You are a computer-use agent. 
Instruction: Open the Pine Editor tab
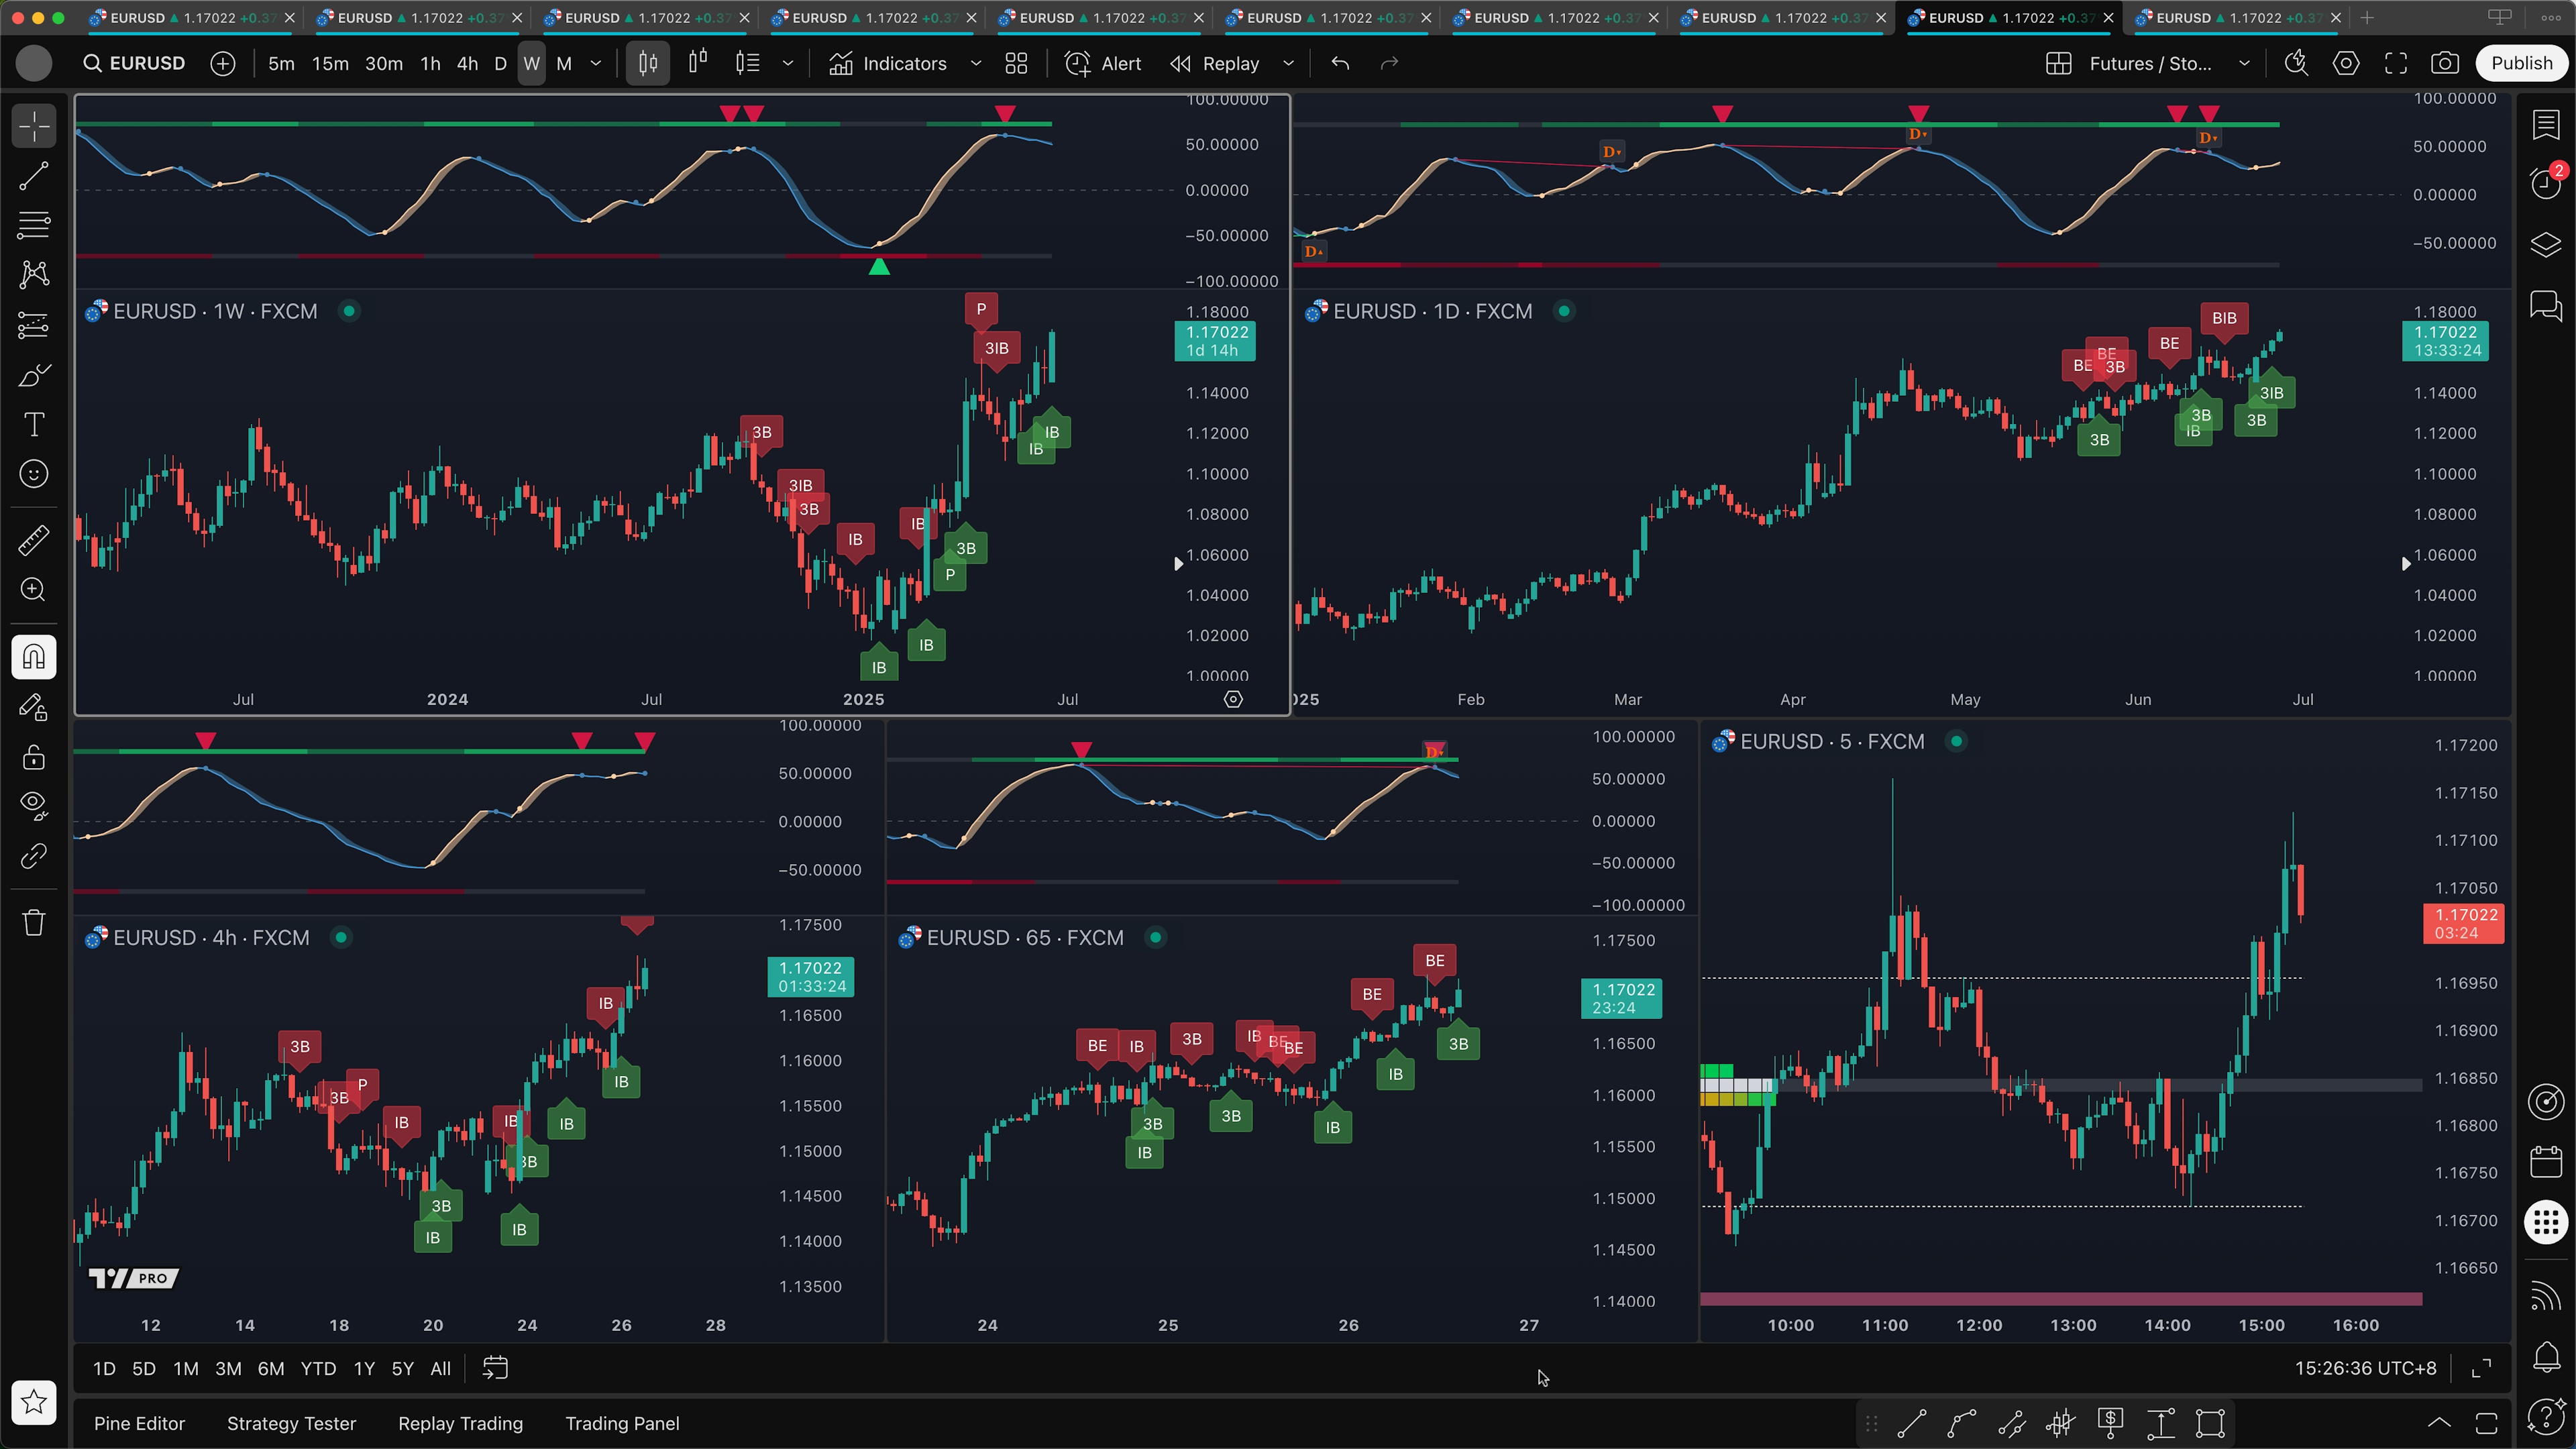coord(139,1423)
